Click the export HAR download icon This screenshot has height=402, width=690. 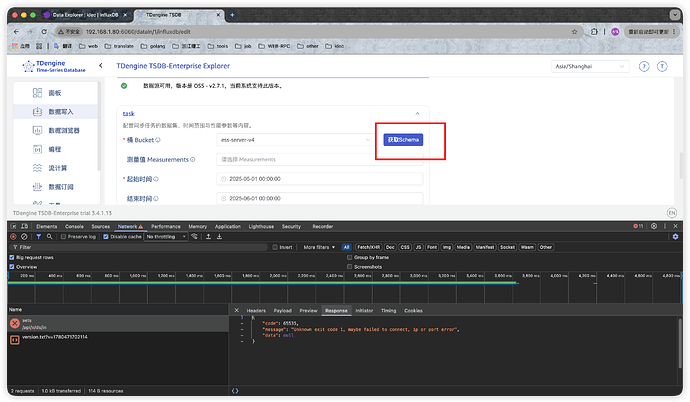tap(219, 237)
